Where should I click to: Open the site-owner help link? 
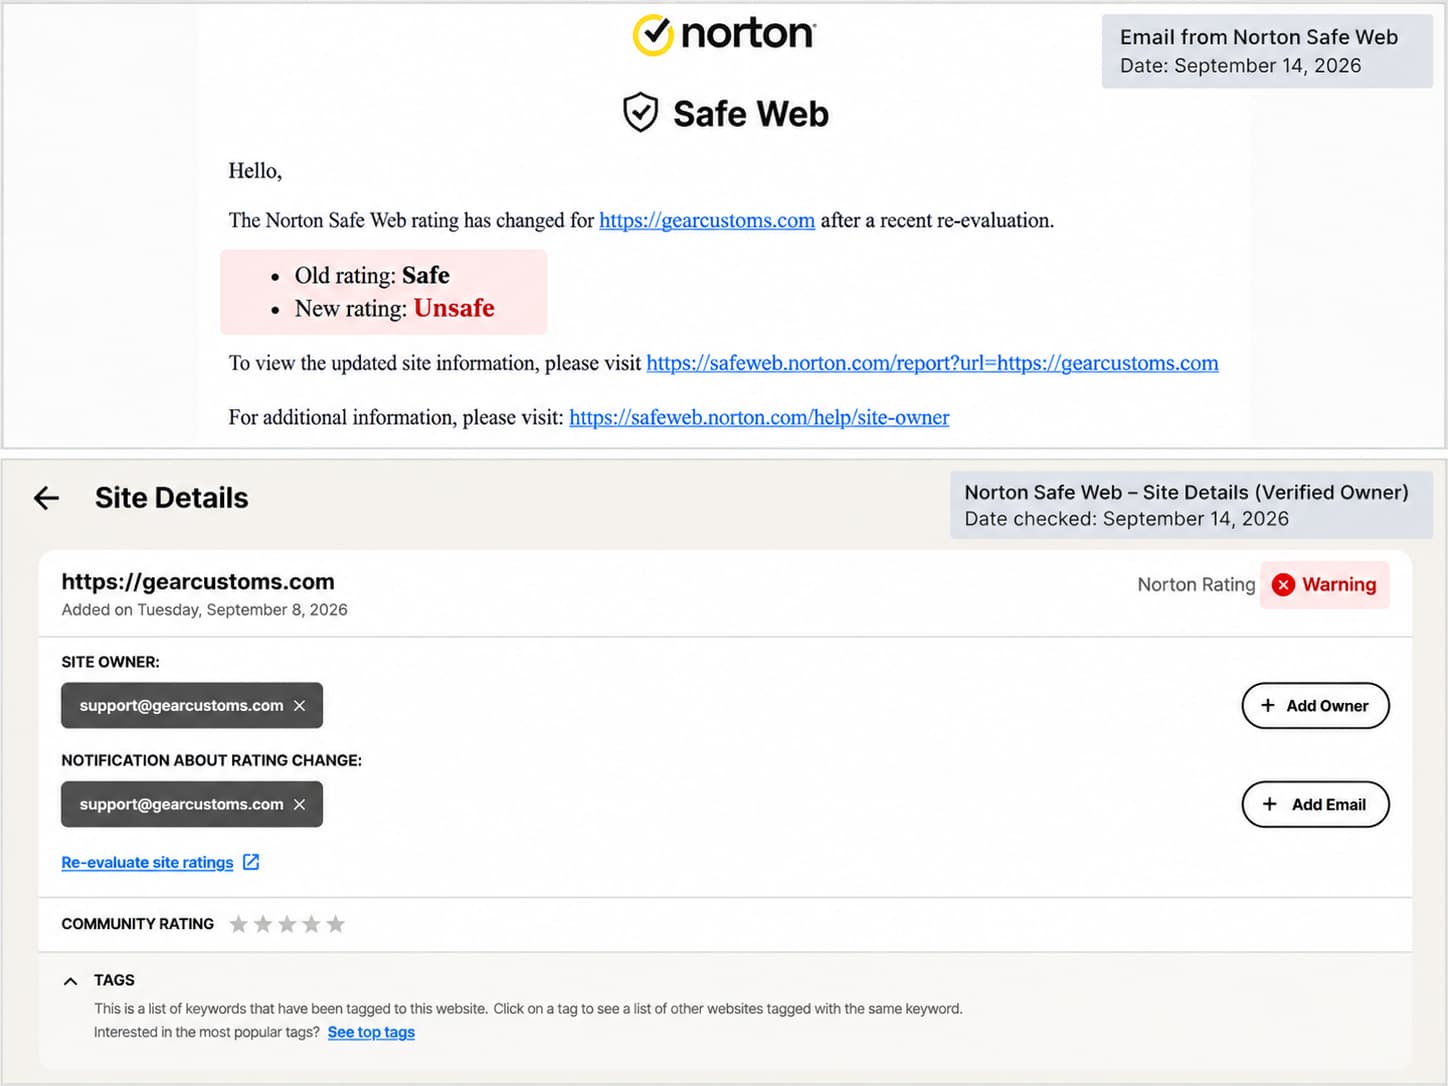point(759,417)
